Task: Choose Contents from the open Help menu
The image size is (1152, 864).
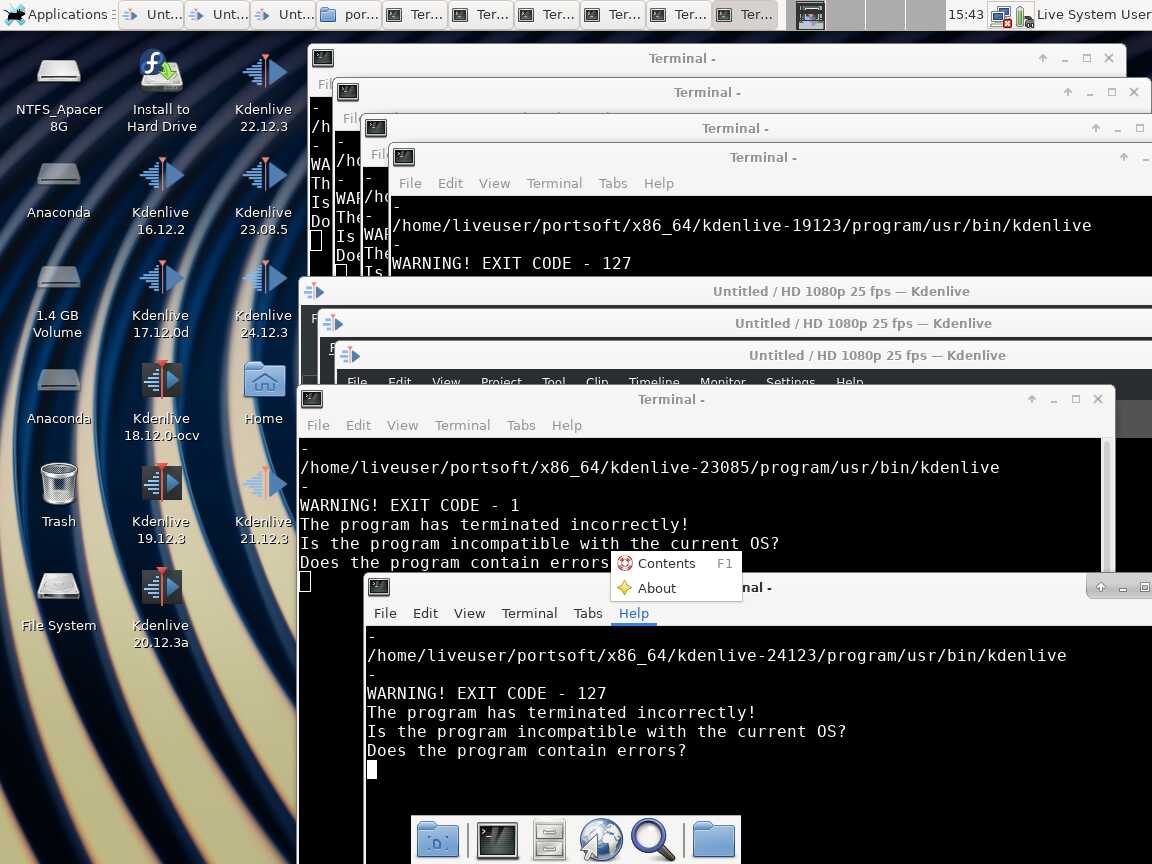Action: (x=675, y=564)
